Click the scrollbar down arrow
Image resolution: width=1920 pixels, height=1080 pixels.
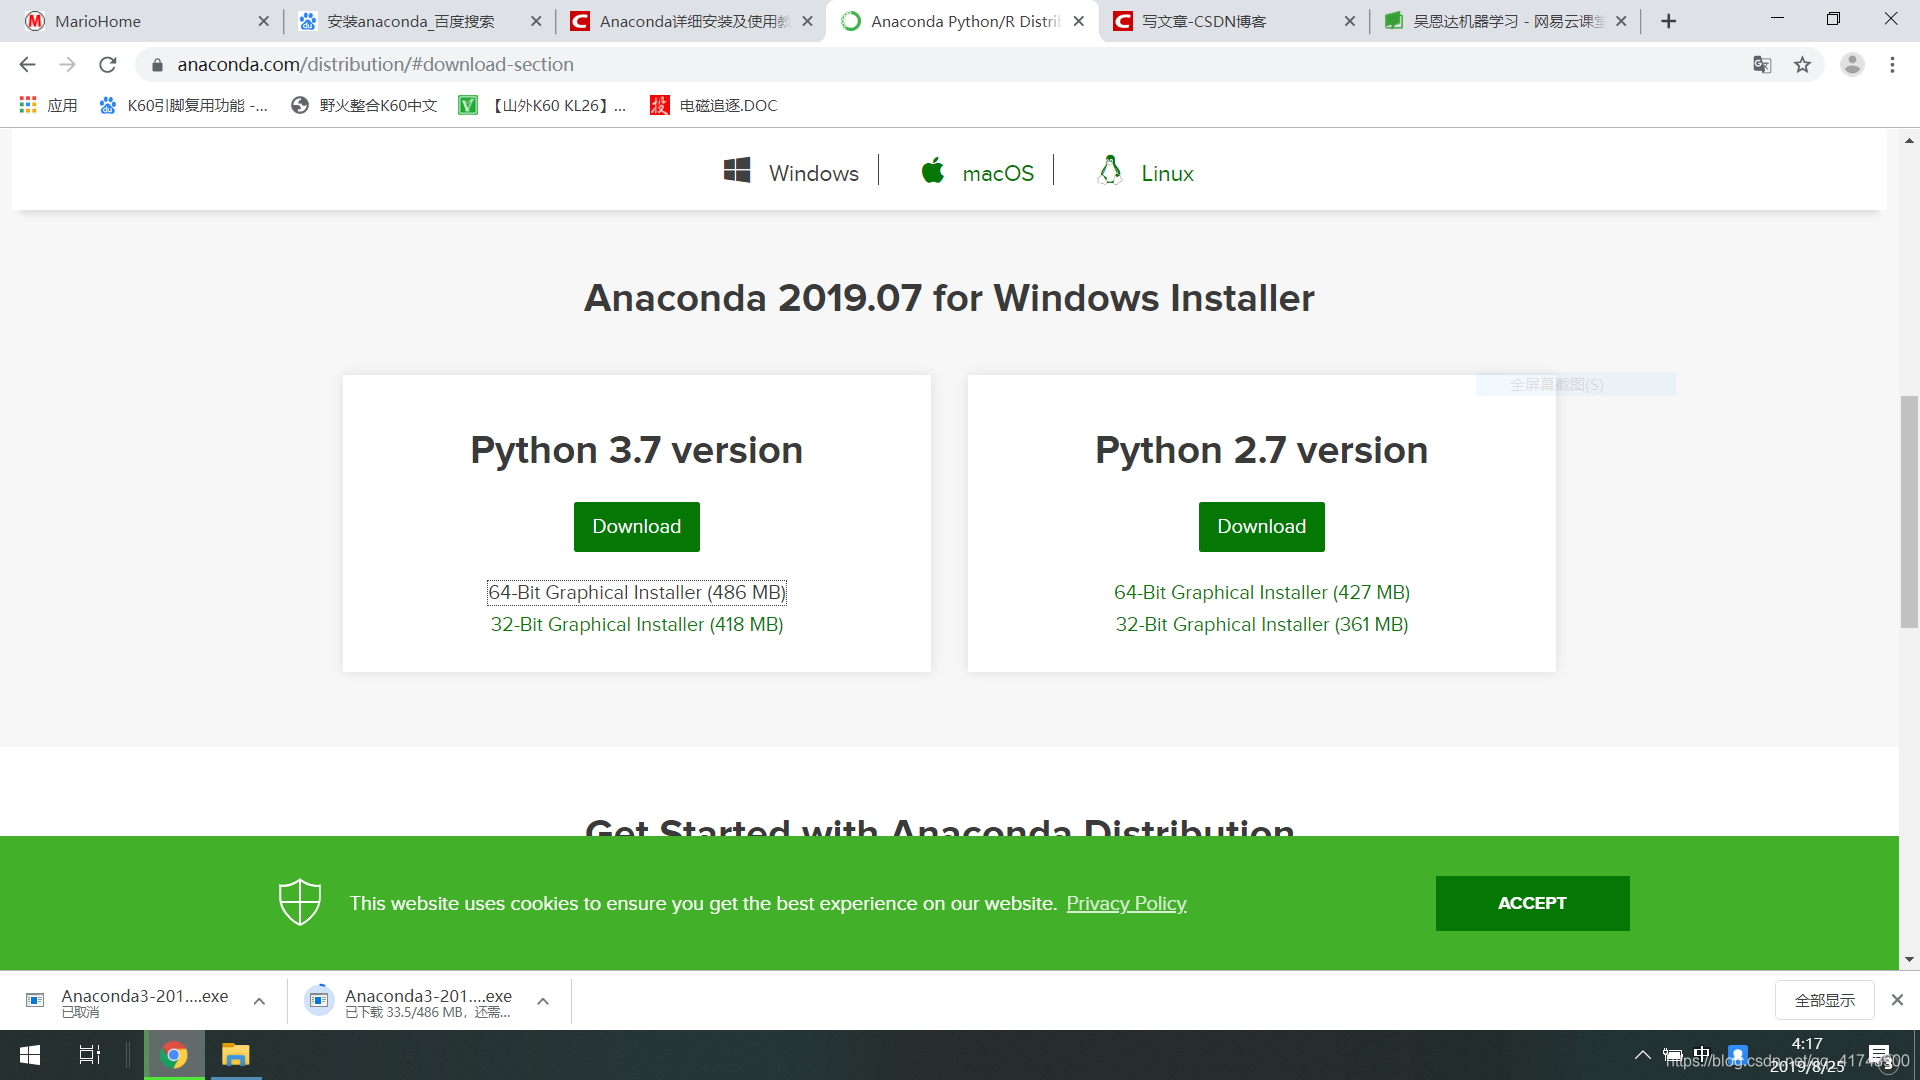click(1909, 959)
